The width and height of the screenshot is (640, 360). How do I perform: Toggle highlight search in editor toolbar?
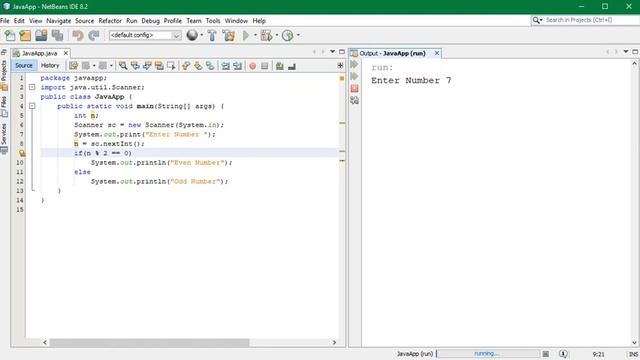159,66
